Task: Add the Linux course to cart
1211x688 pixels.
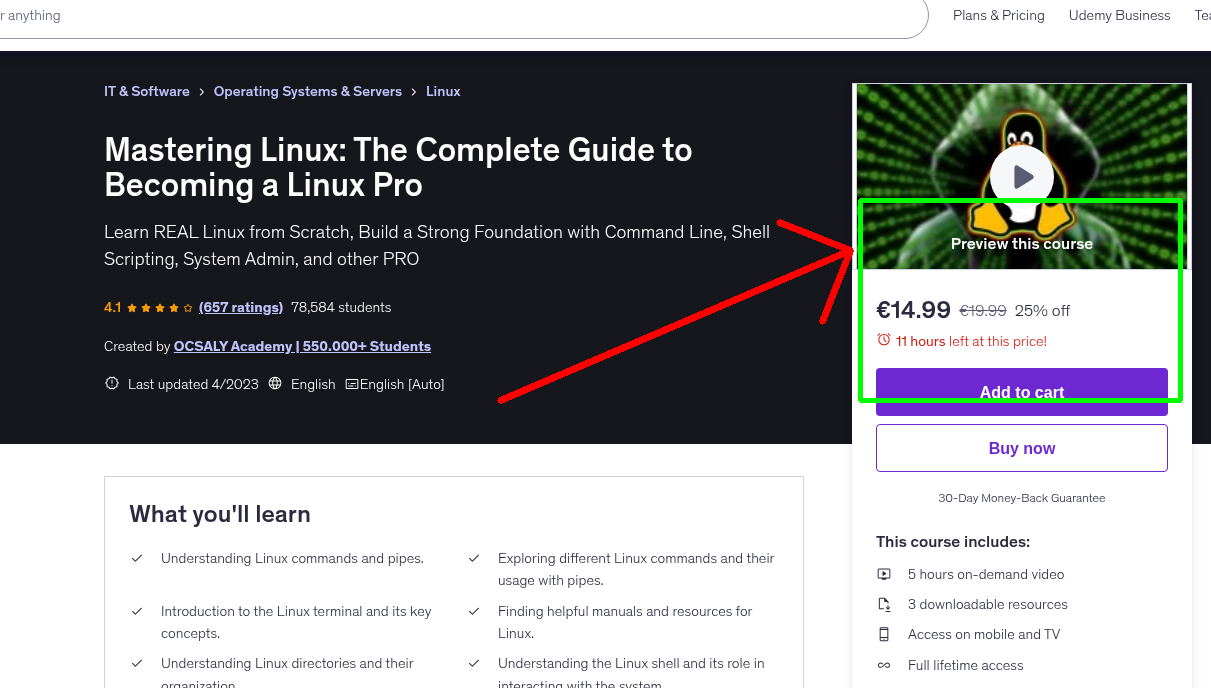Action: [1021, 392]
